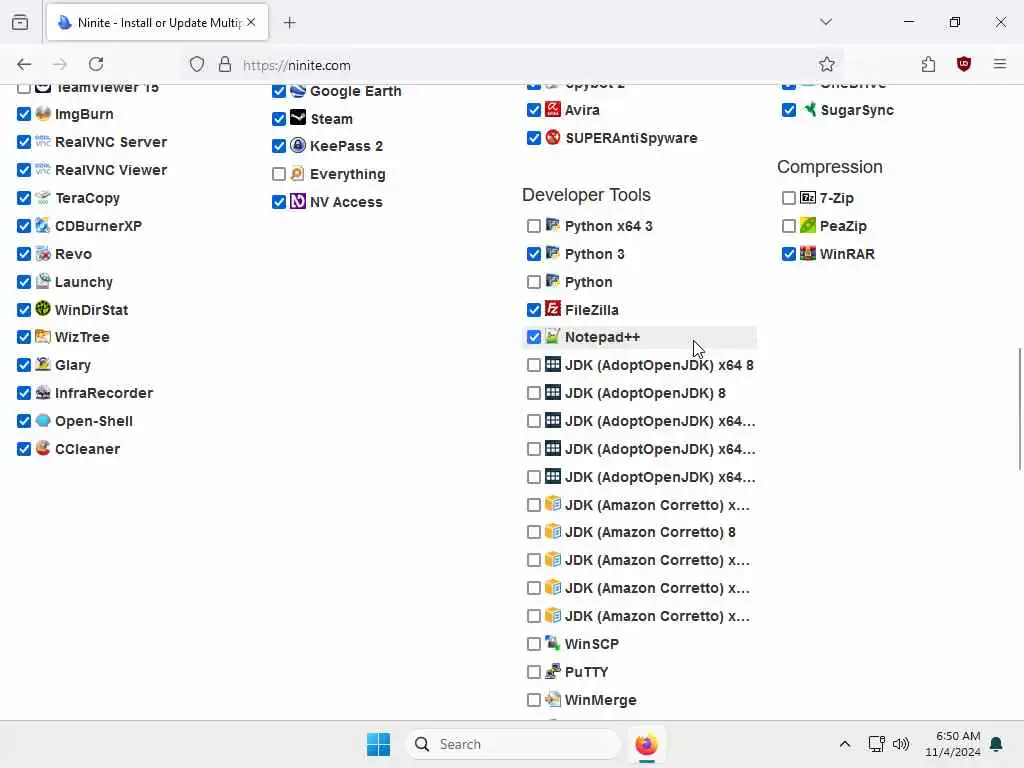Open Firefox application menu
Screen dimensions: 1024x768
pyautogui.click(x=1000, y=64)
